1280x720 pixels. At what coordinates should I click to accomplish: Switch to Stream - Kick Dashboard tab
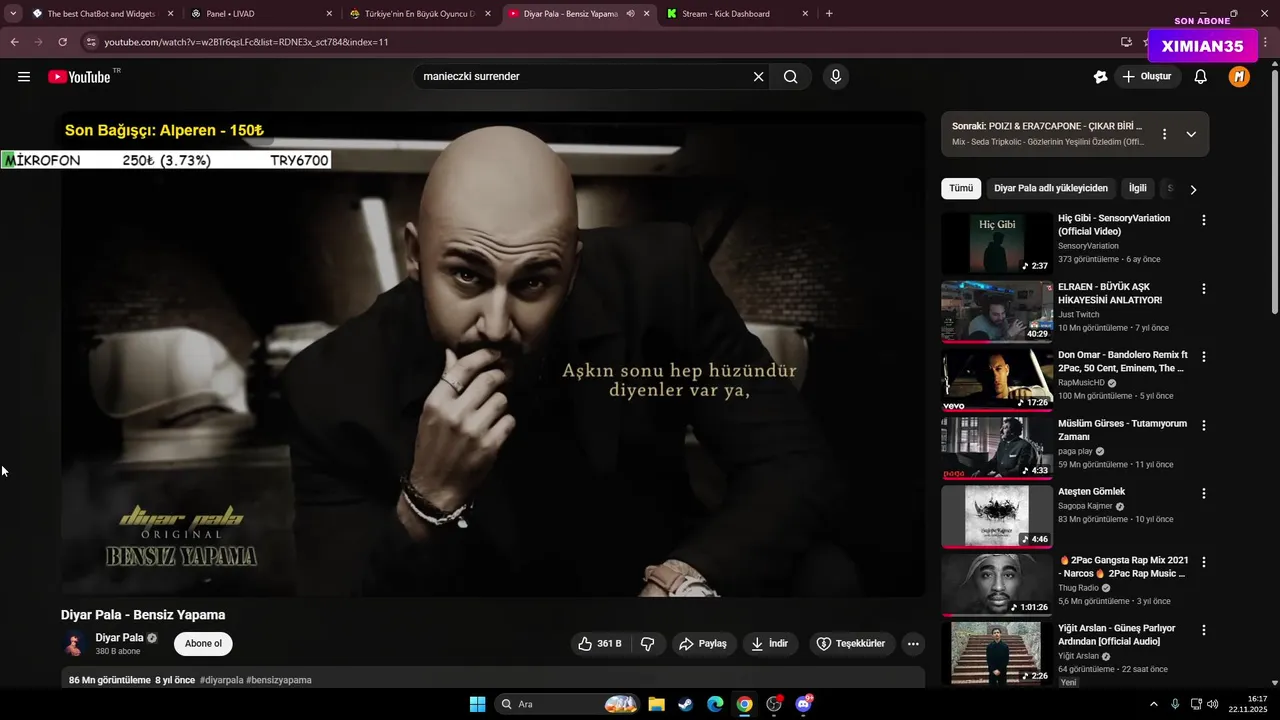[x=738, y=14]
